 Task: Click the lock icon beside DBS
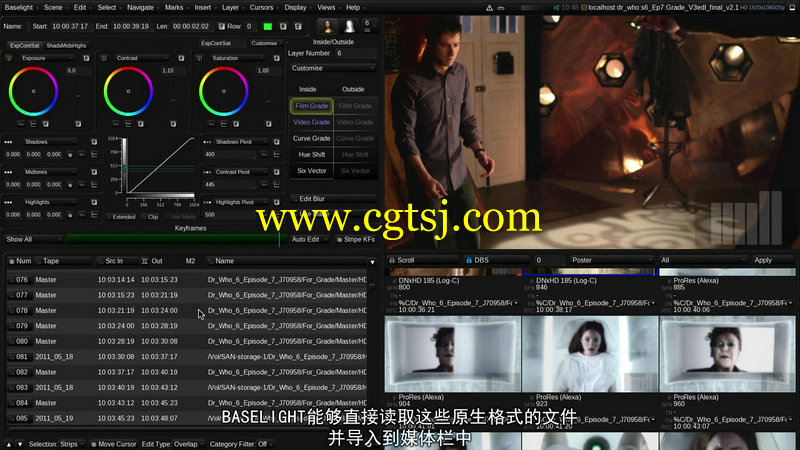tap(469, 260)
